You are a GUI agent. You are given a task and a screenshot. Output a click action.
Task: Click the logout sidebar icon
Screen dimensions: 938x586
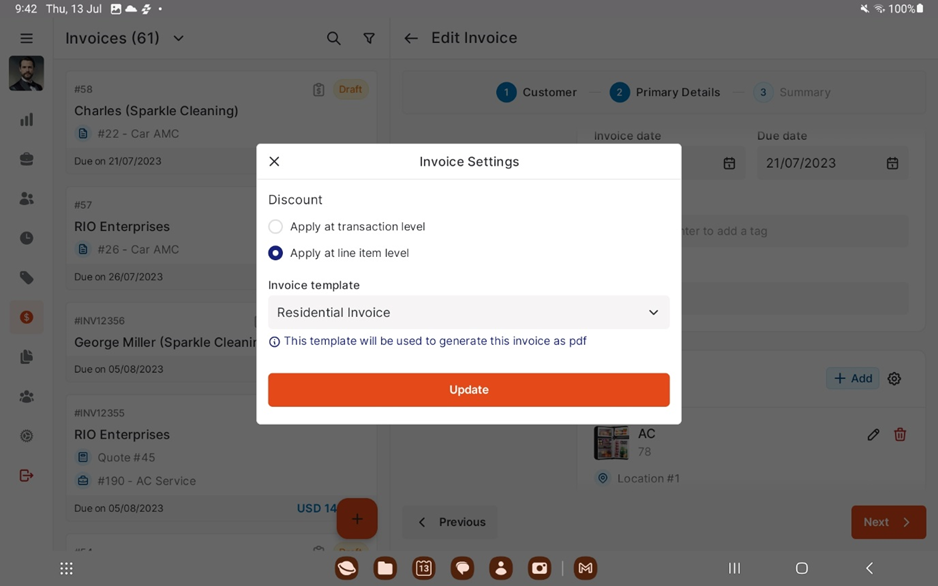pos(26,475)
